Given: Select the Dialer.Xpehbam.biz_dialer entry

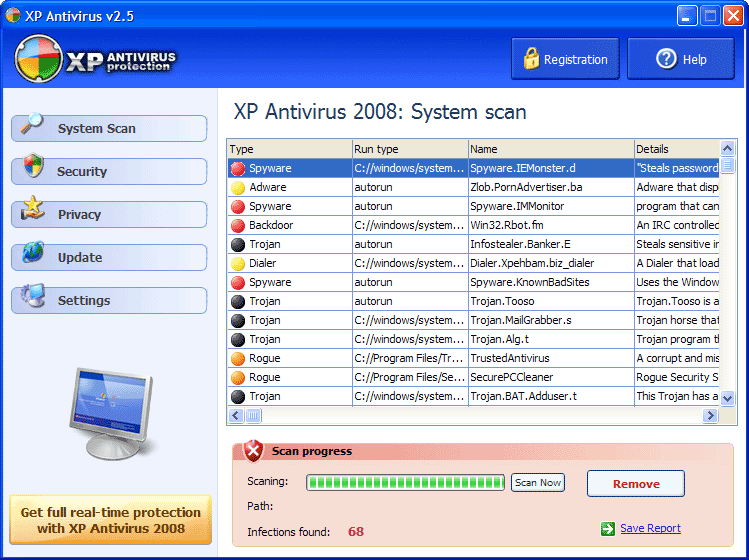Looking at the screenshot, I should click(551, 263).
